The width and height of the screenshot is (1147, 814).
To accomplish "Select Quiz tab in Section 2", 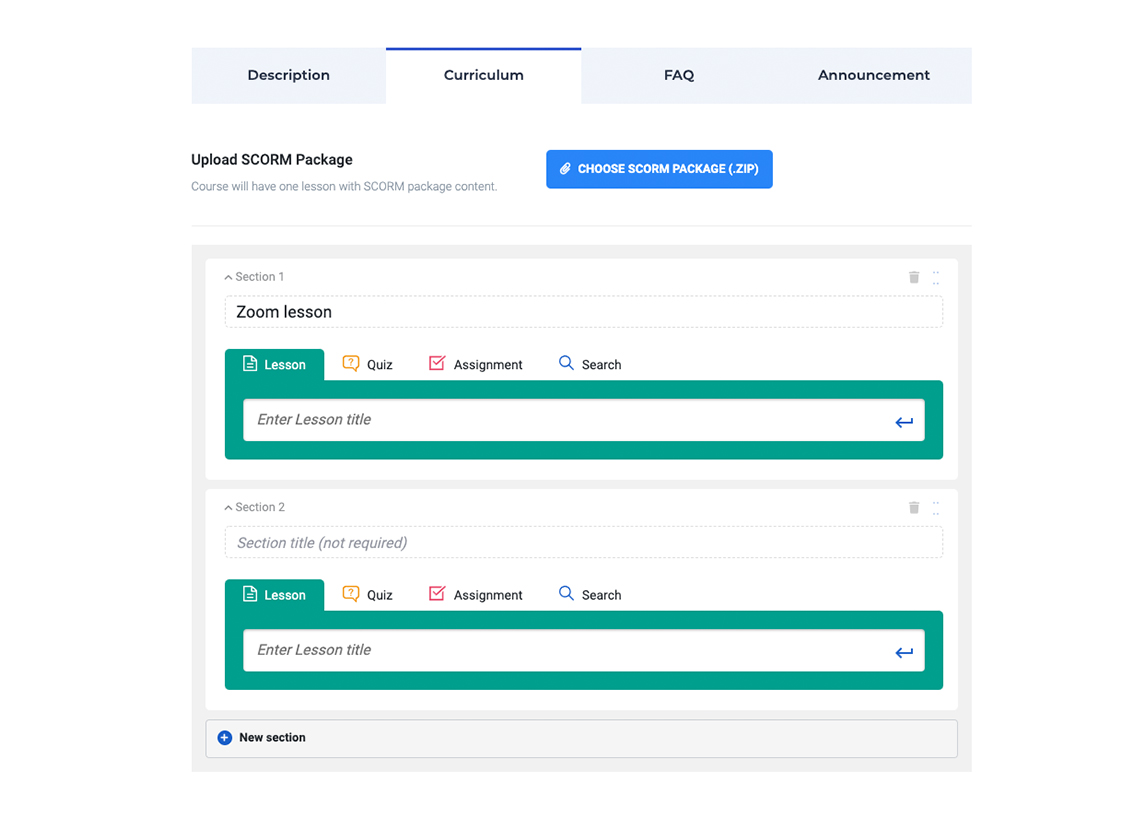I will click(x=367, y=595).
